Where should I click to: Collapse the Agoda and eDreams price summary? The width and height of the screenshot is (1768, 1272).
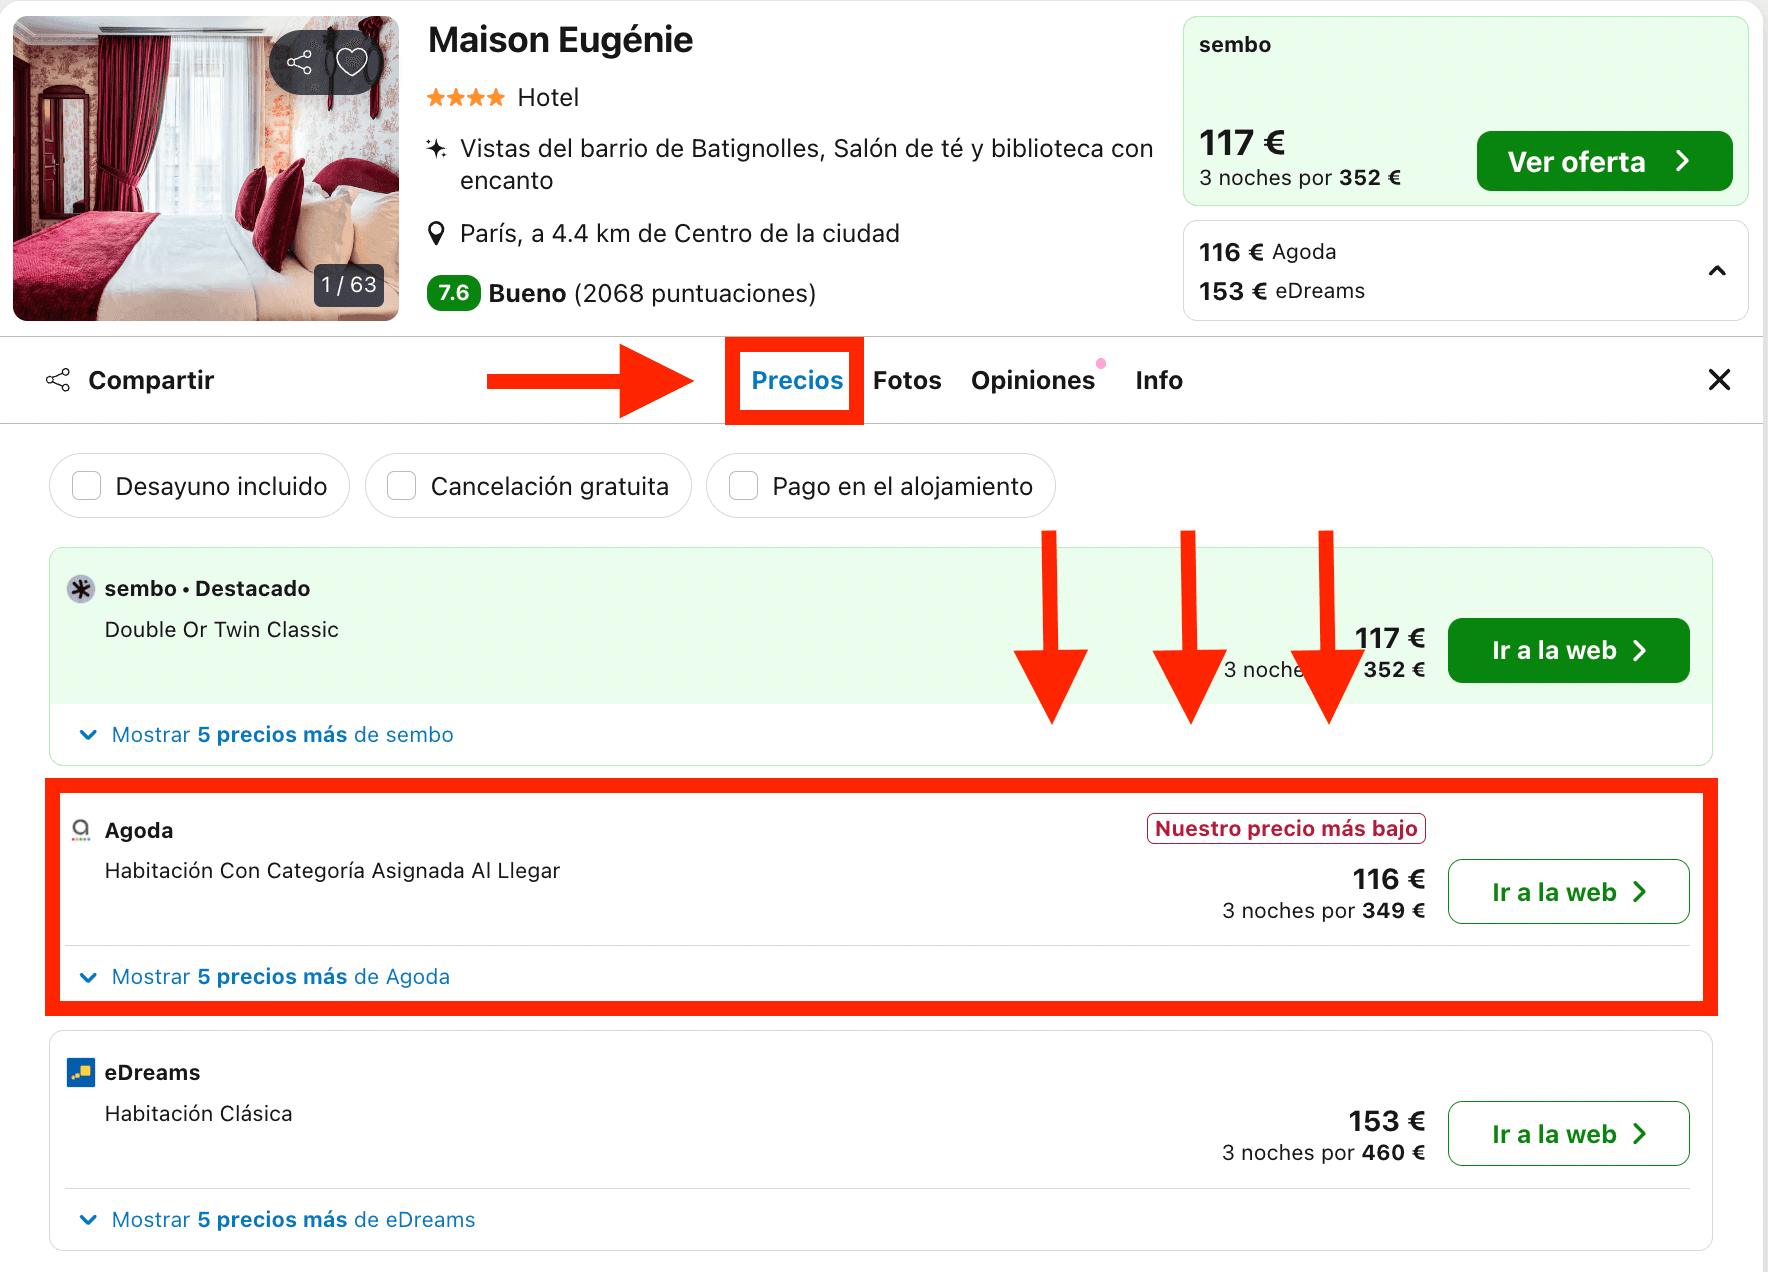coord(1717,271)
